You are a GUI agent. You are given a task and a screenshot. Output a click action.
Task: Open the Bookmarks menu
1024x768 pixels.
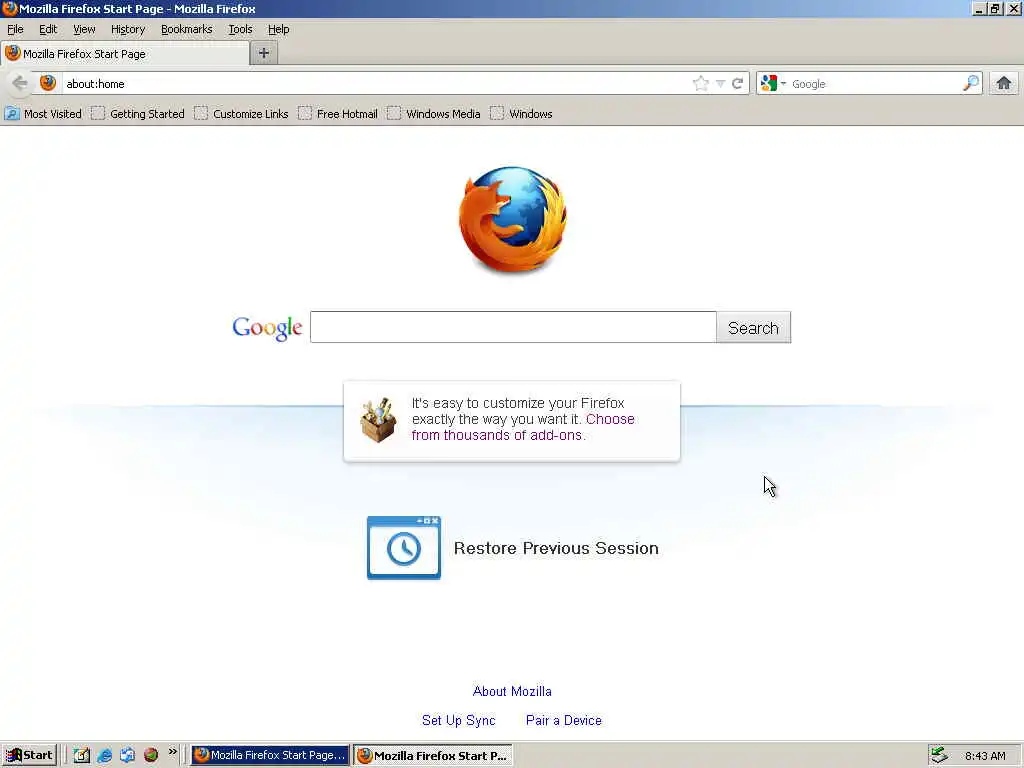(186, 29)
